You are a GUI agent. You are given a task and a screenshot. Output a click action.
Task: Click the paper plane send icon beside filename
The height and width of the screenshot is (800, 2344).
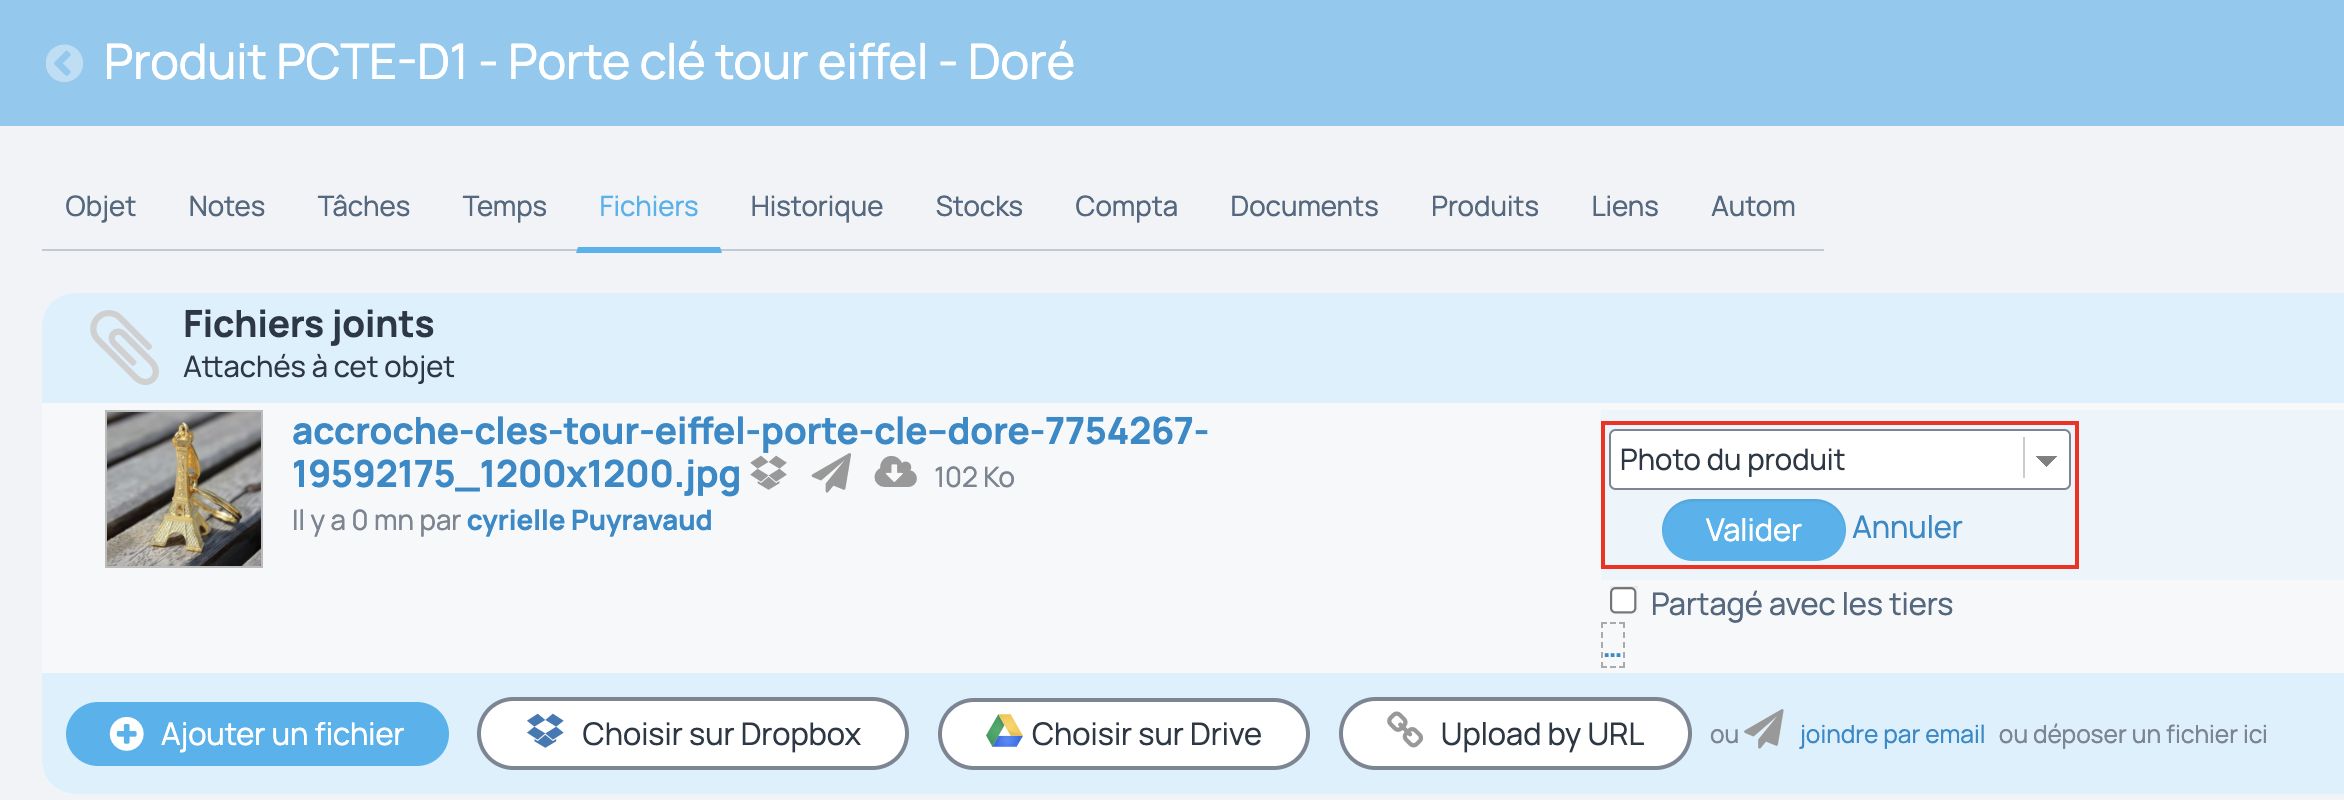[831, 473]
